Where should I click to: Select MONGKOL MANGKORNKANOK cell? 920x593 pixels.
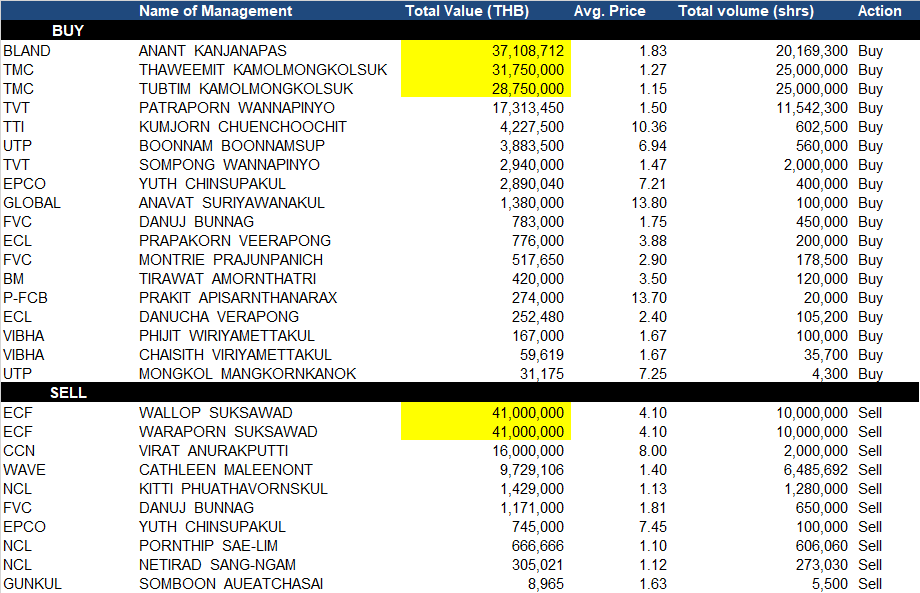tap(248, 374)
